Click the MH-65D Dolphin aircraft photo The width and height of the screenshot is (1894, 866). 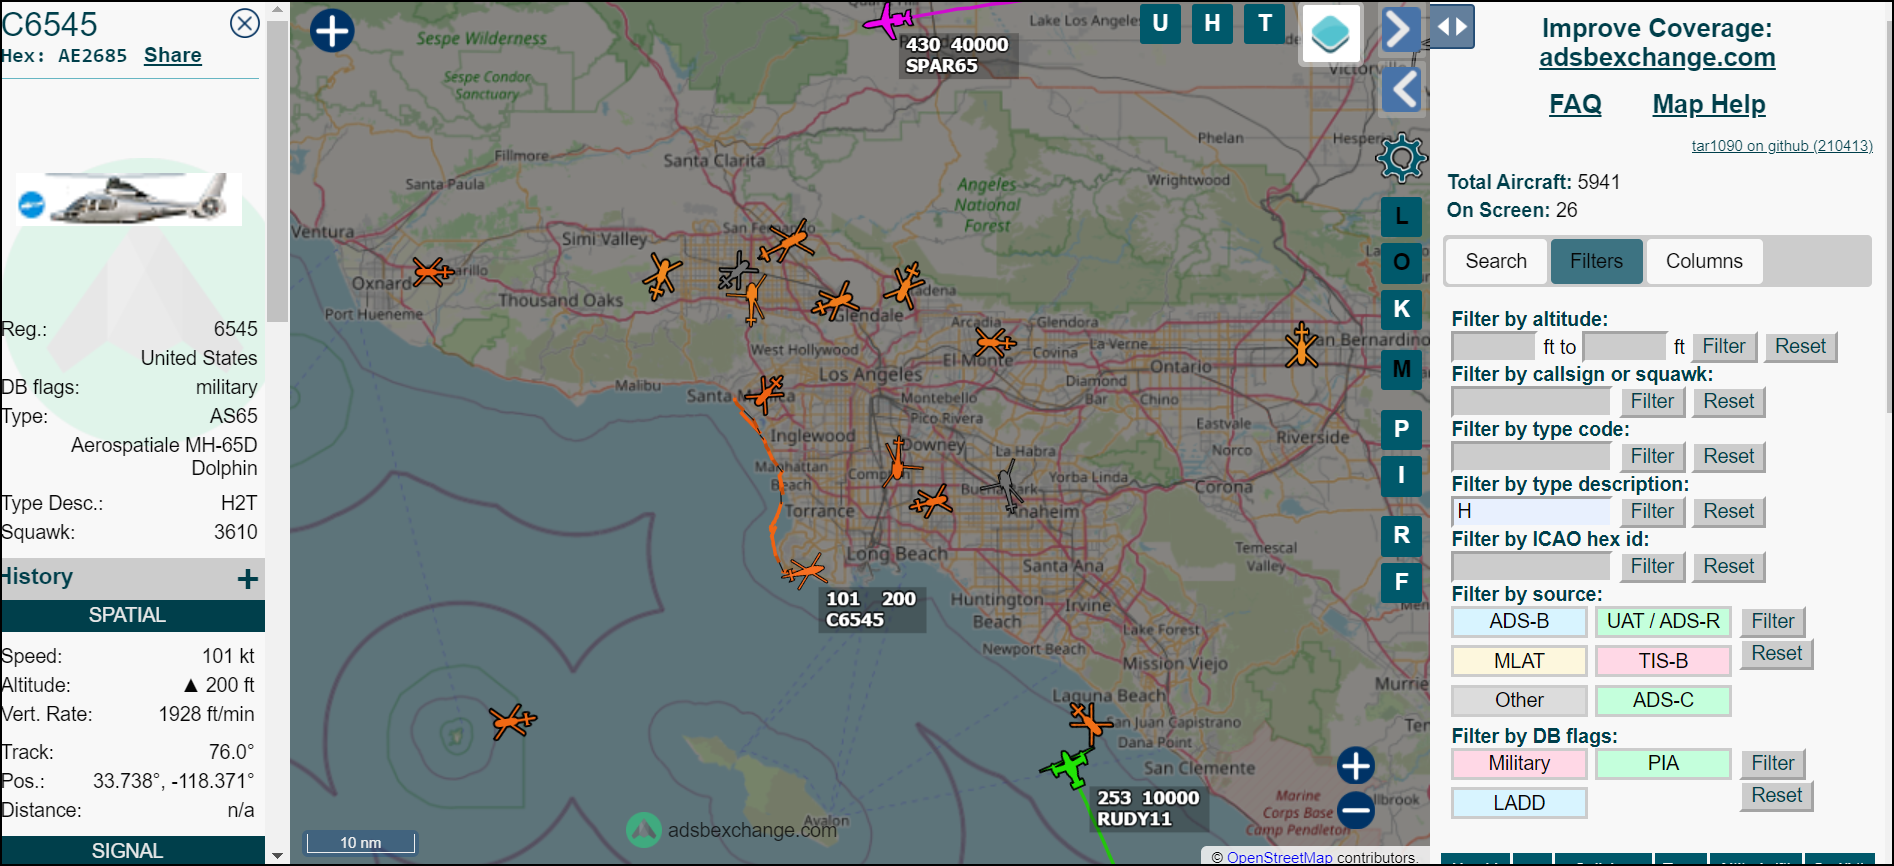click(x=129, y=198)
